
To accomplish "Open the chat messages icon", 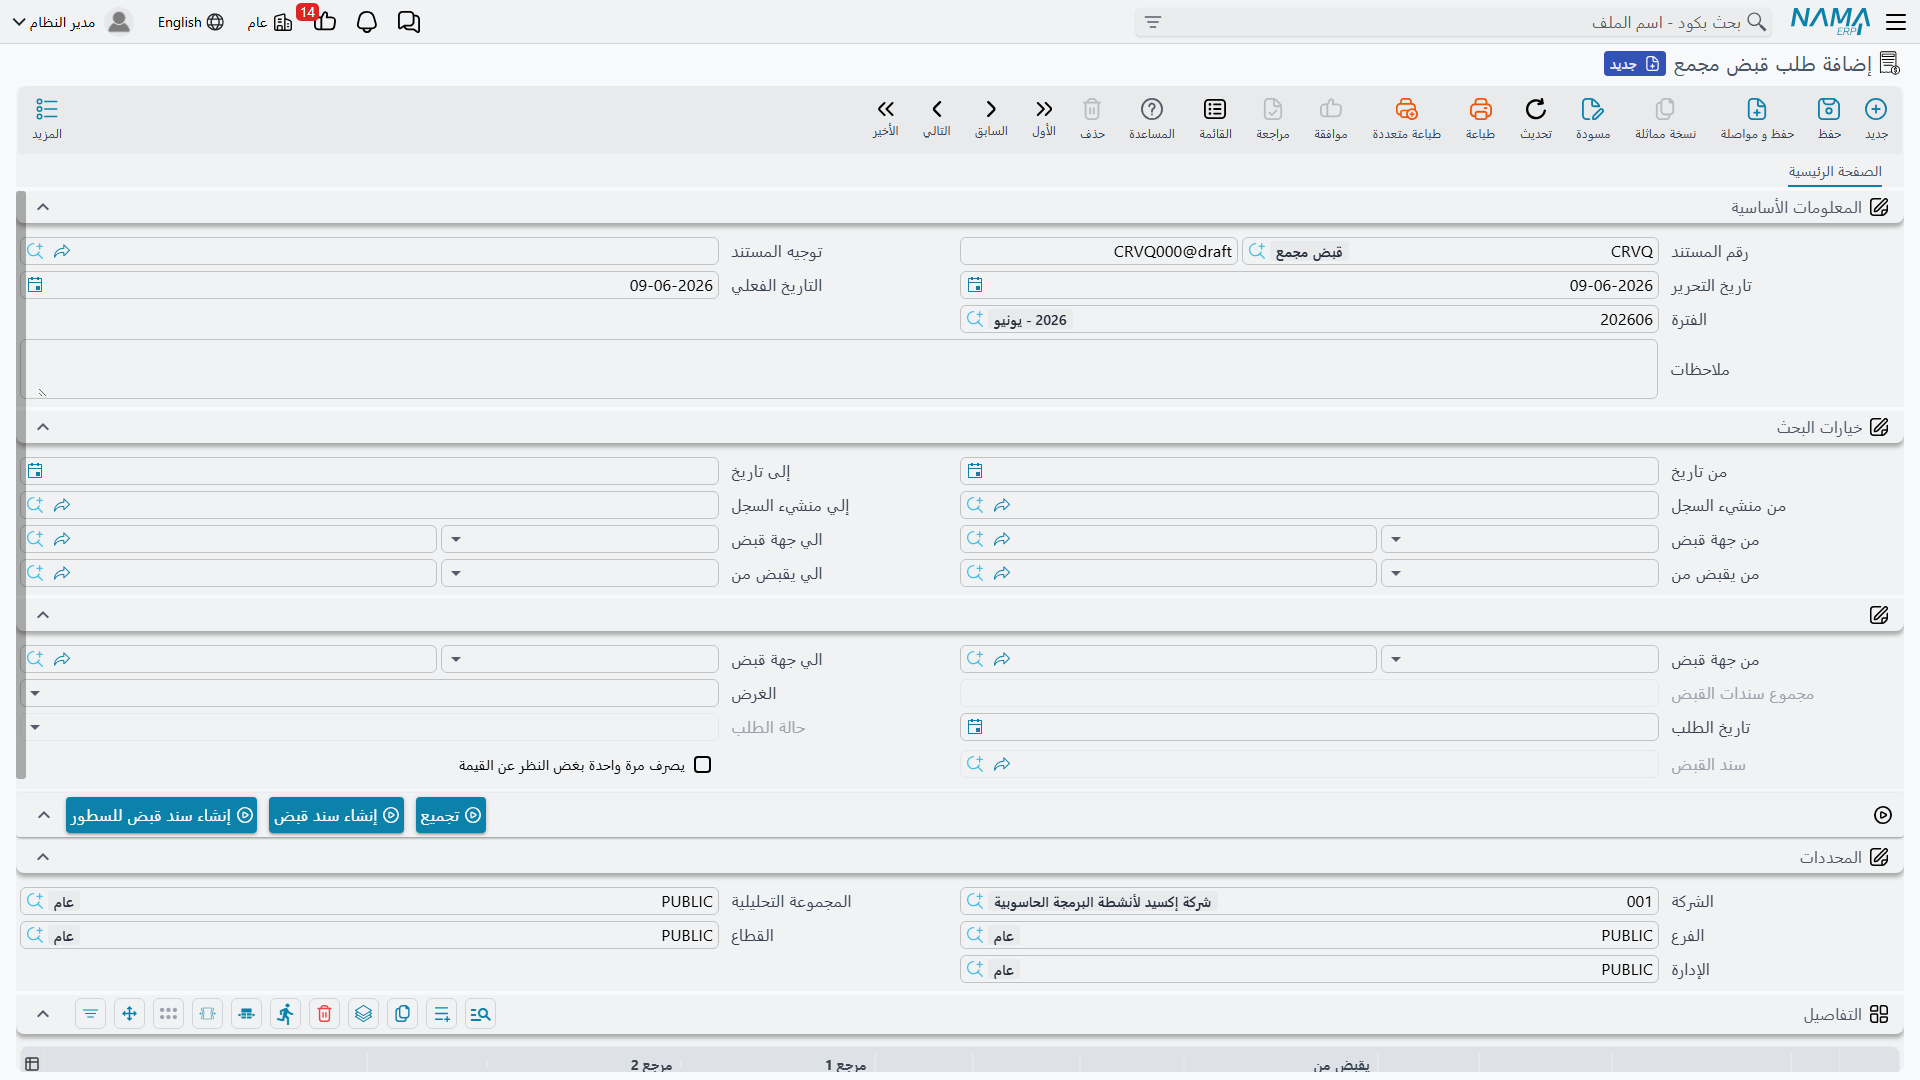I will pyautogui.click(x=409, y=22).
